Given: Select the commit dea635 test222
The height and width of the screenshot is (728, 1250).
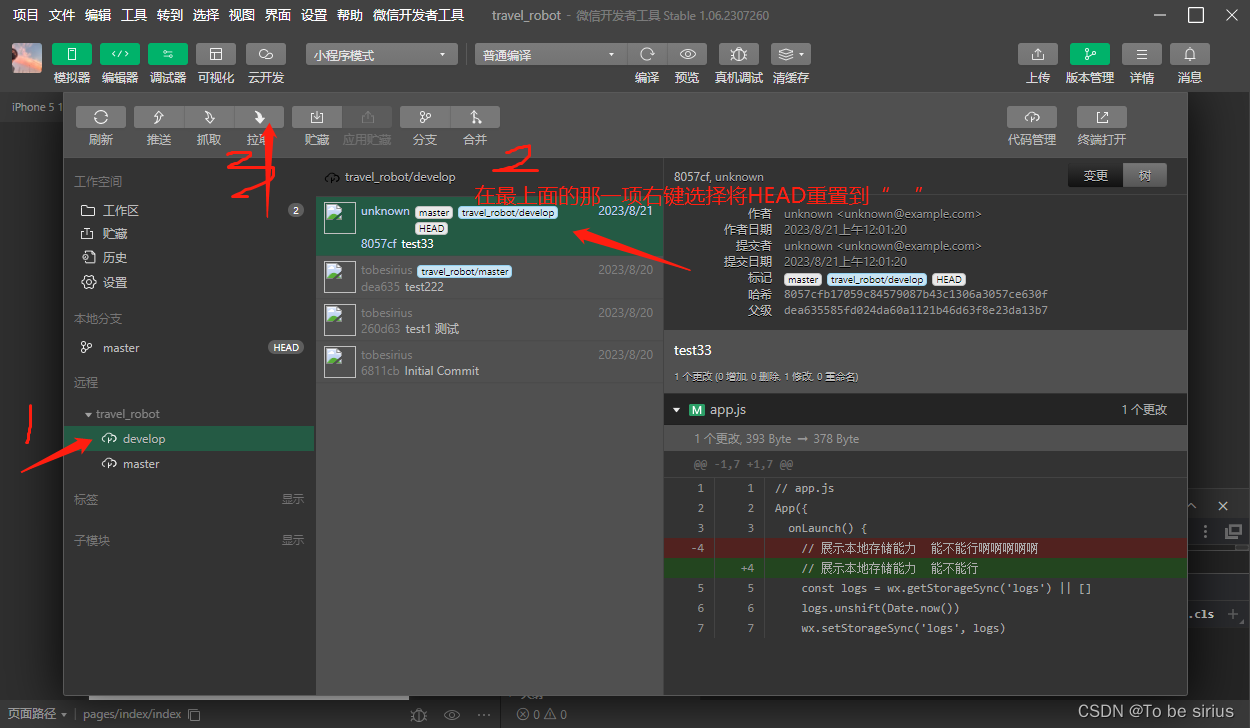Looking at the screenshot, I should tap(490, 278).
